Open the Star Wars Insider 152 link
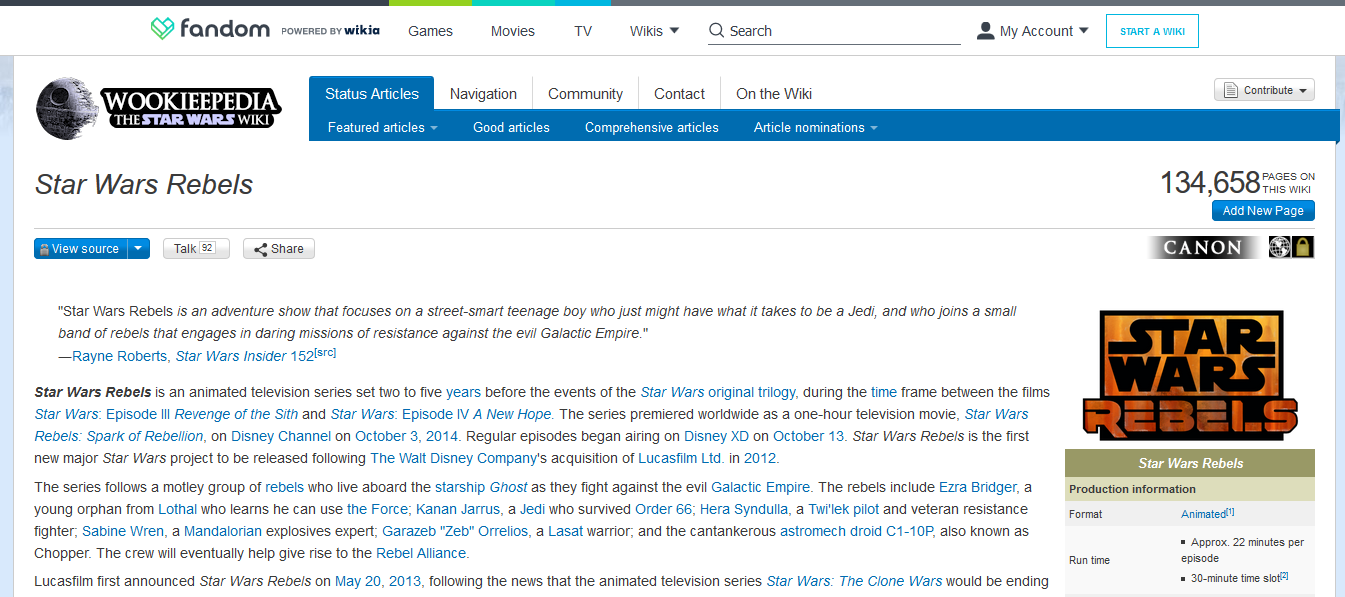 245,356
